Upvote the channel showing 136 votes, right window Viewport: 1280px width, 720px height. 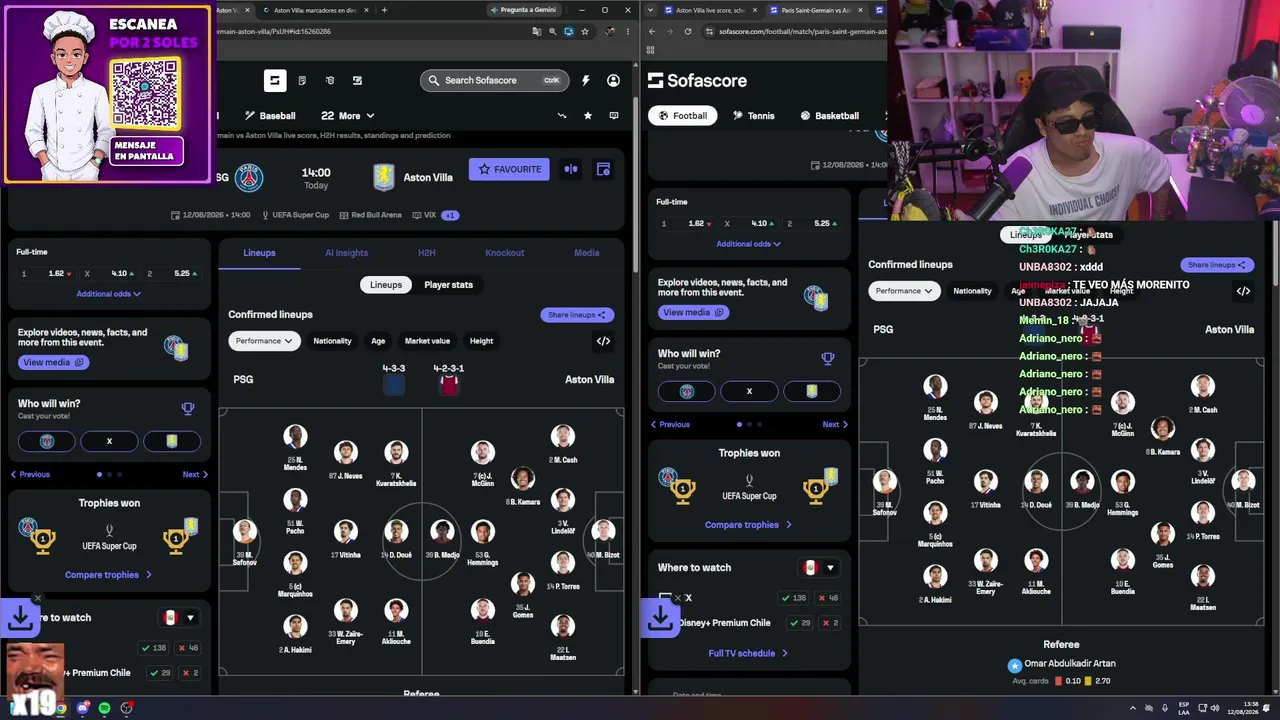pyautogui.click(x=793, y=598)
